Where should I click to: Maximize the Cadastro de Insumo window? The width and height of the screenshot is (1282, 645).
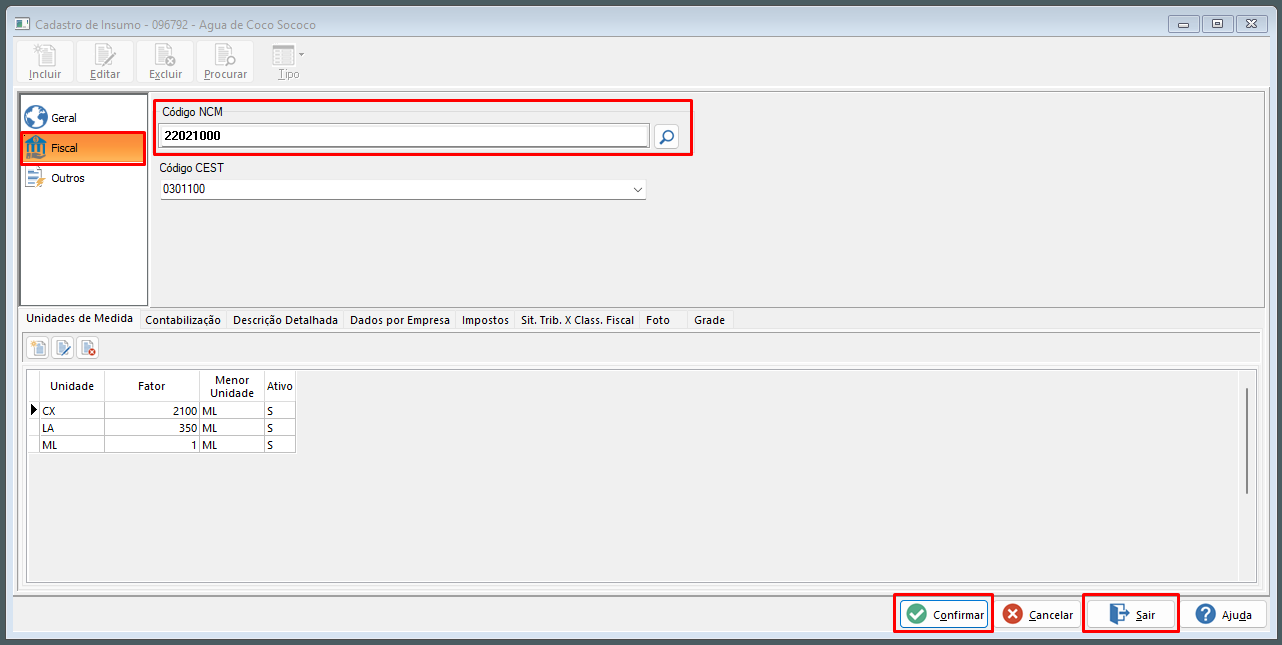point(1217,24)
